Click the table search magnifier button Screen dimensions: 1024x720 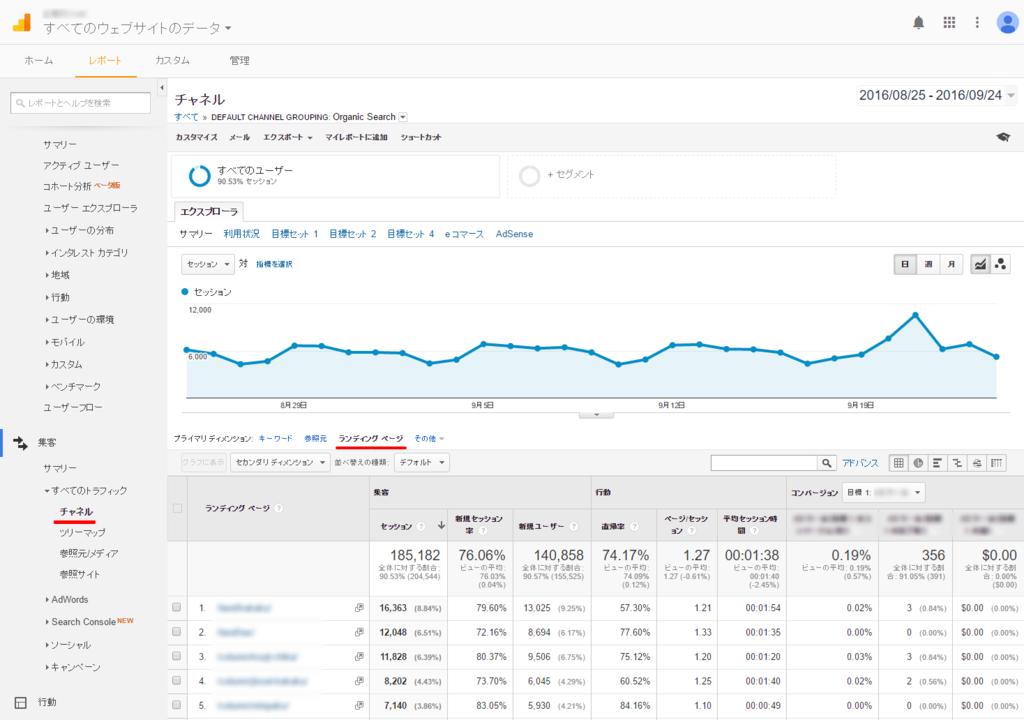pyautogui.click(x=827, y=463)
